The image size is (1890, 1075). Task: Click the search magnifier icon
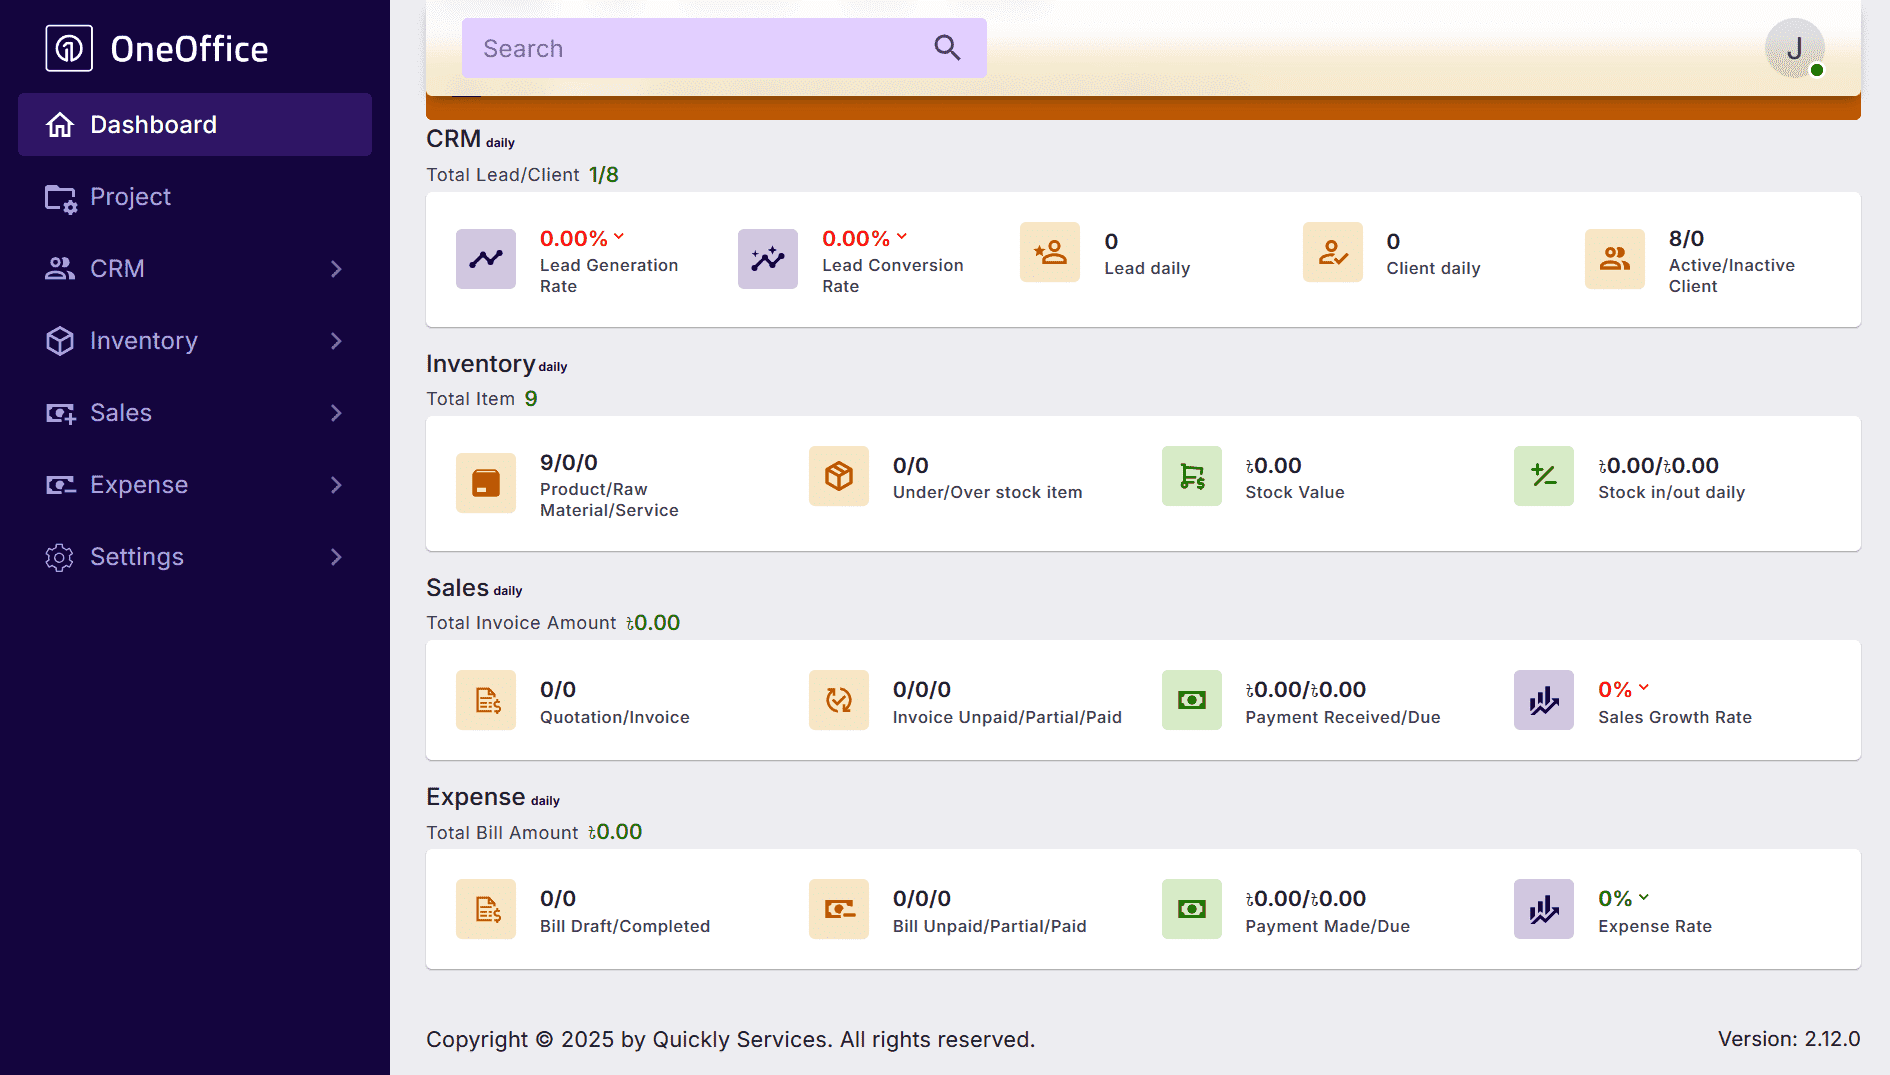pos(945,47)
